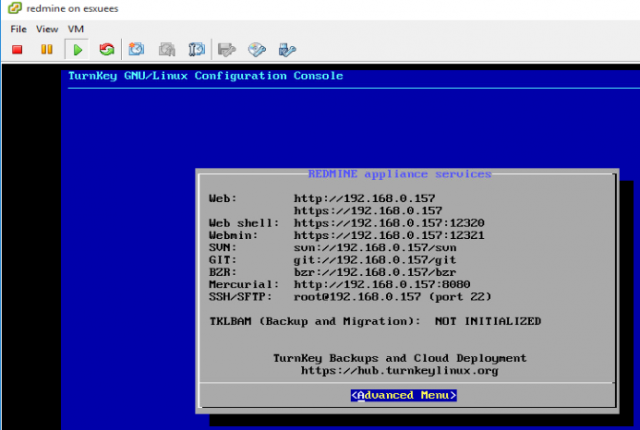The width and height of the screenshot is (640, 430).
Task: Click the Webmin: label
Action: coord(233,235)
